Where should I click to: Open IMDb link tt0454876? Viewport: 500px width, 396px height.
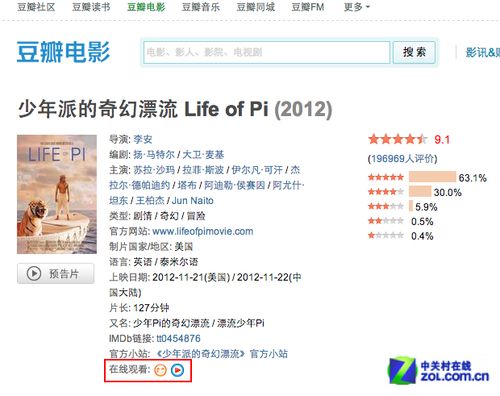178,339
